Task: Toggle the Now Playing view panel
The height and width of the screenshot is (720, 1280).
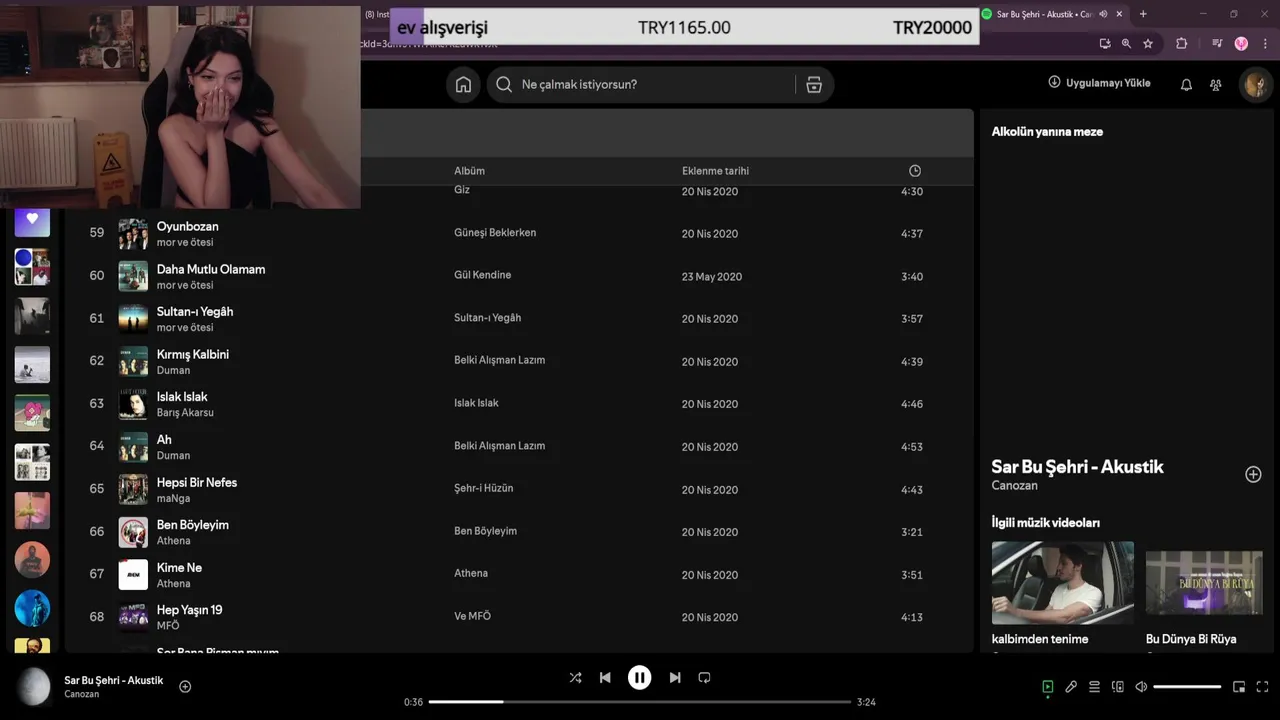Action: (x=1047, y=687)
